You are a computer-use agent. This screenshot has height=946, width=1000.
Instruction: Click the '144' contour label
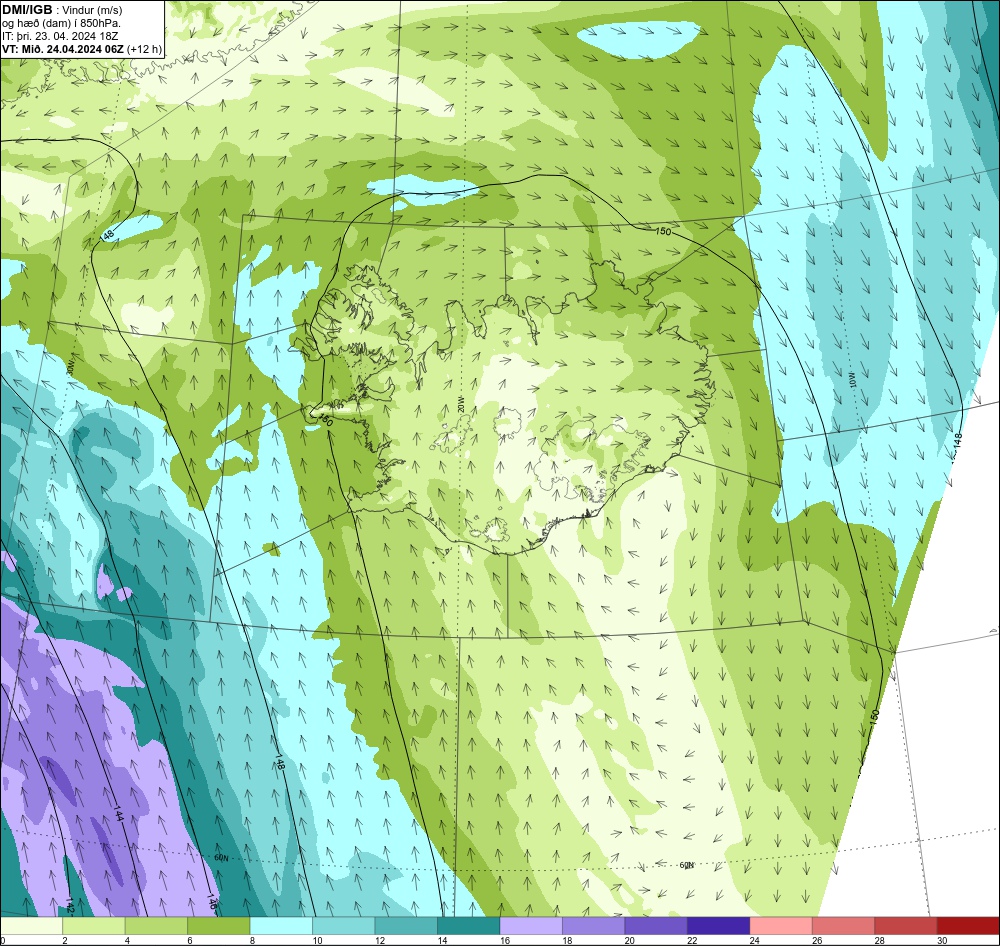118,813
